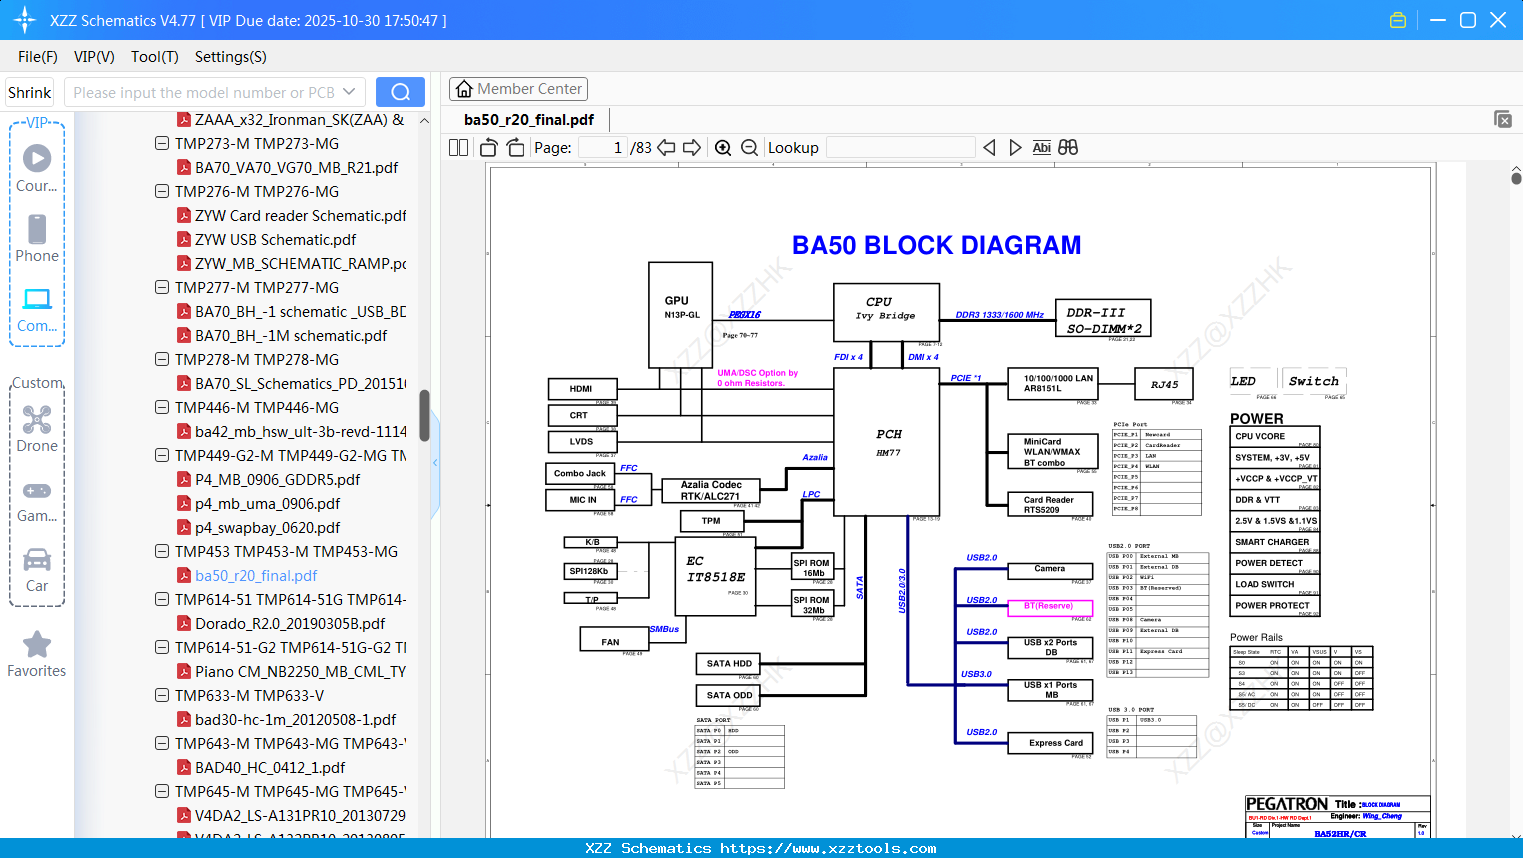This screenshot has width=1523, height=858.
Task: Open the model number dropdown arrow
Action: pyautogui.click(x=349, y=92)
